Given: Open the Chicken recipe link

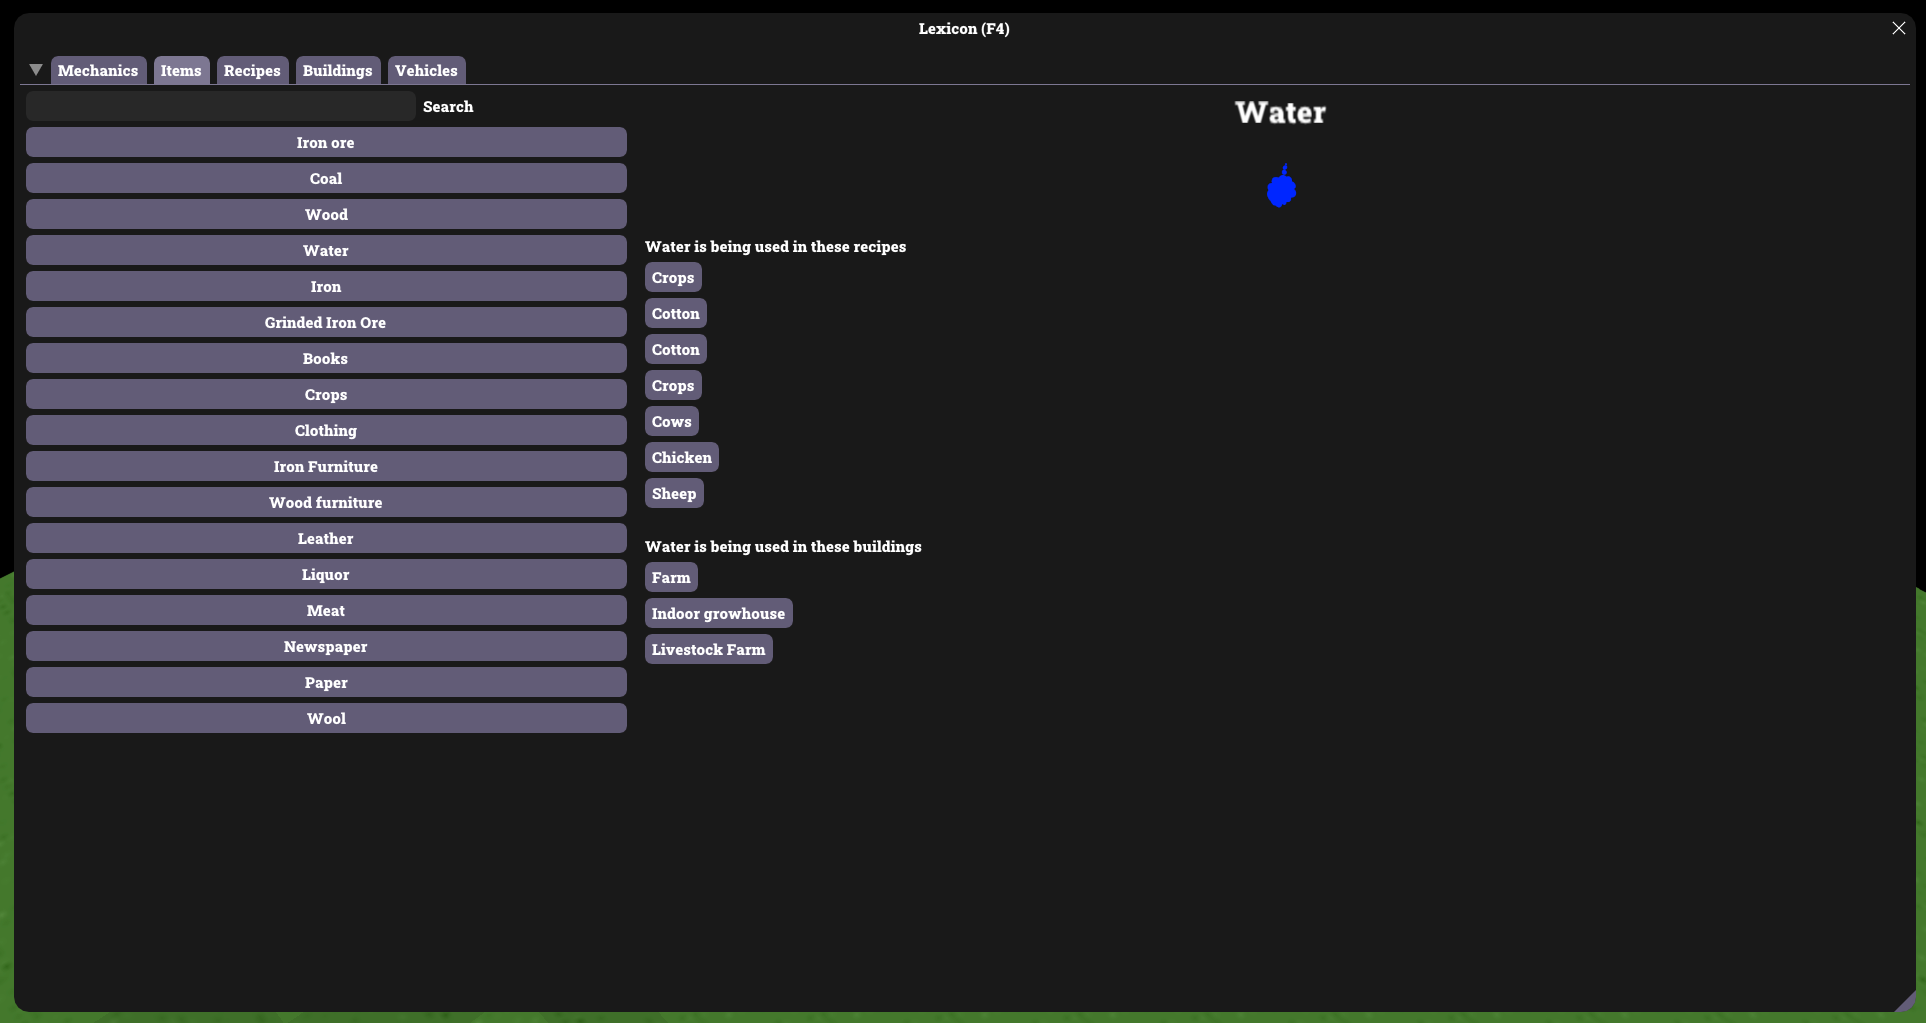Looking at the screenshot, I should coord(681,457).
